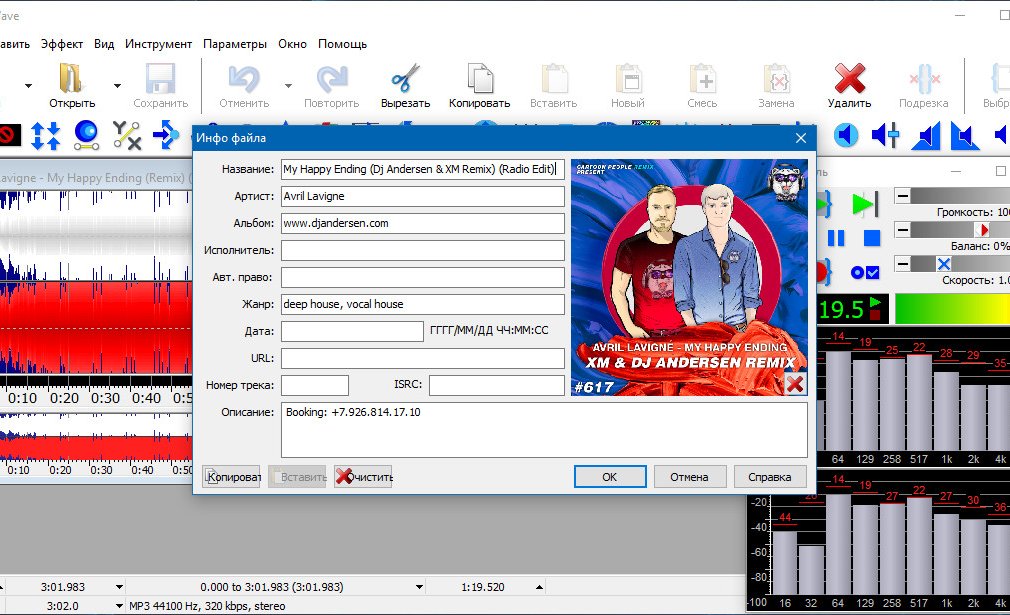Click the Вставить clipboard toolbar icon

tap(554, 79)
